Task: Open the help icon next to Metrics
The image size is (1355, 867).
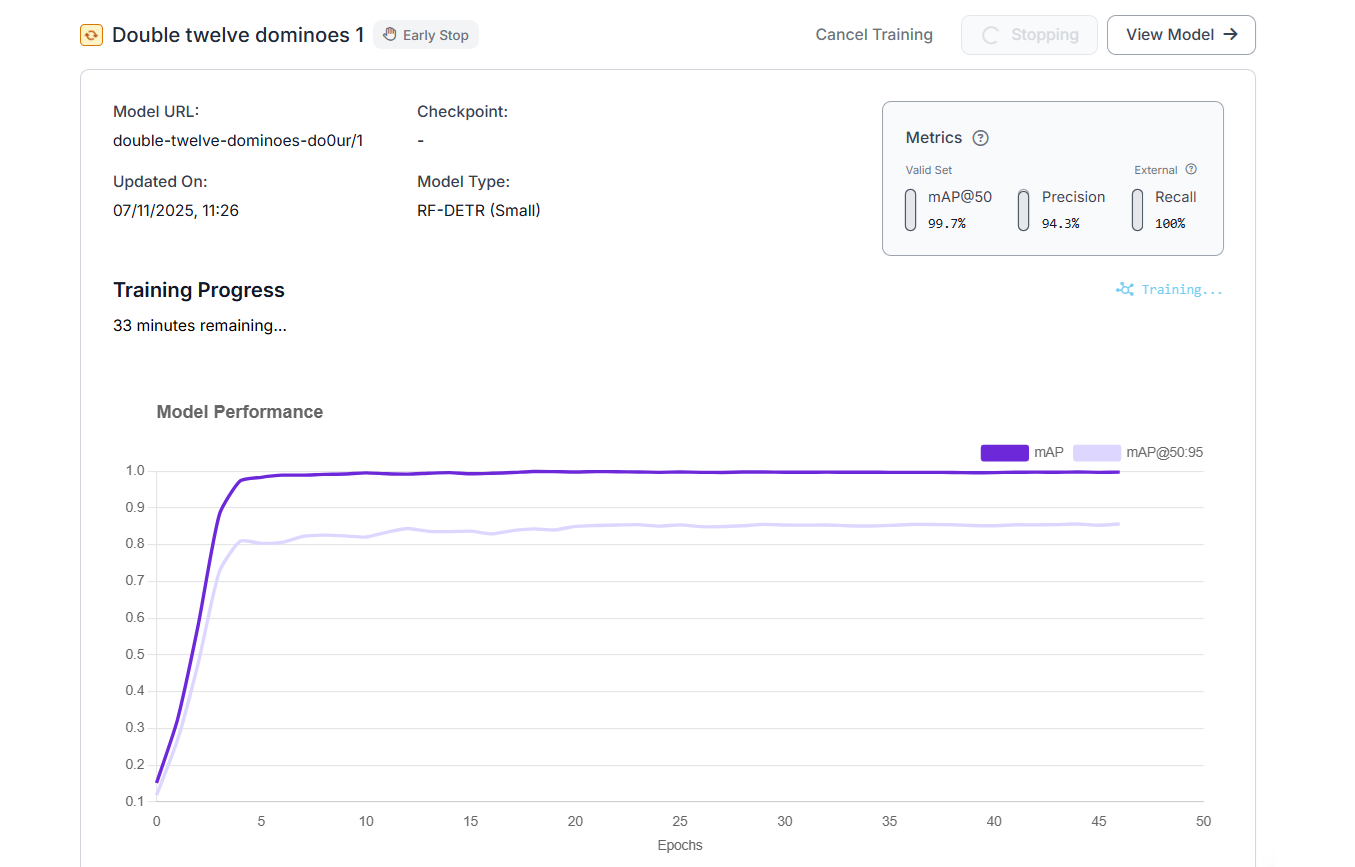Action: pyautogui.click(x=980, y=138)
